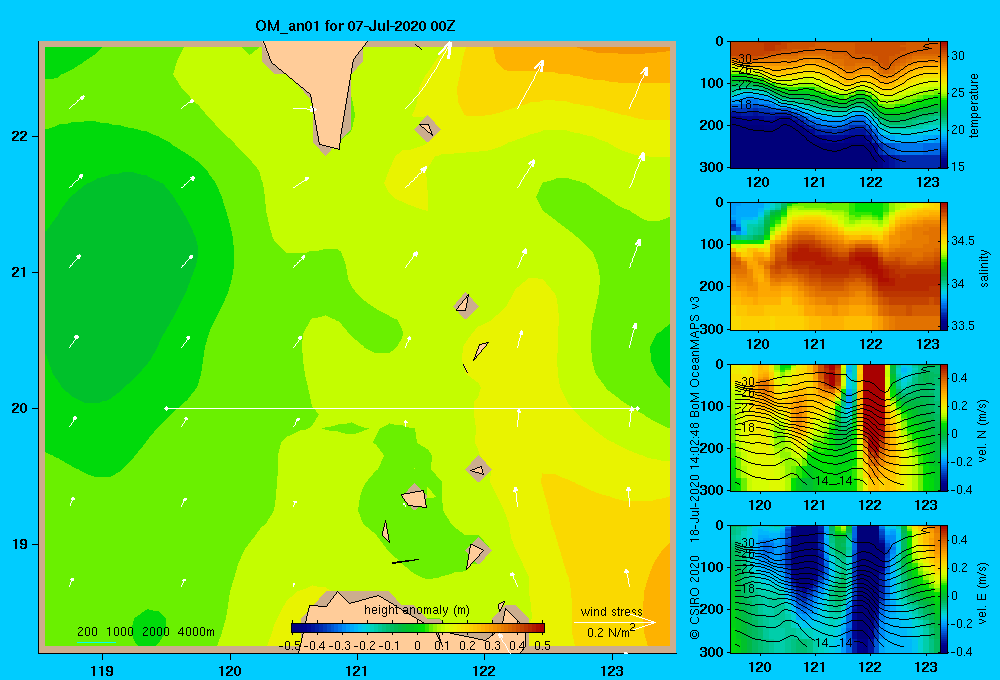Click the white section transect line at latitude 20
This screenshot has width=1000, height=680.
point(402,408)
